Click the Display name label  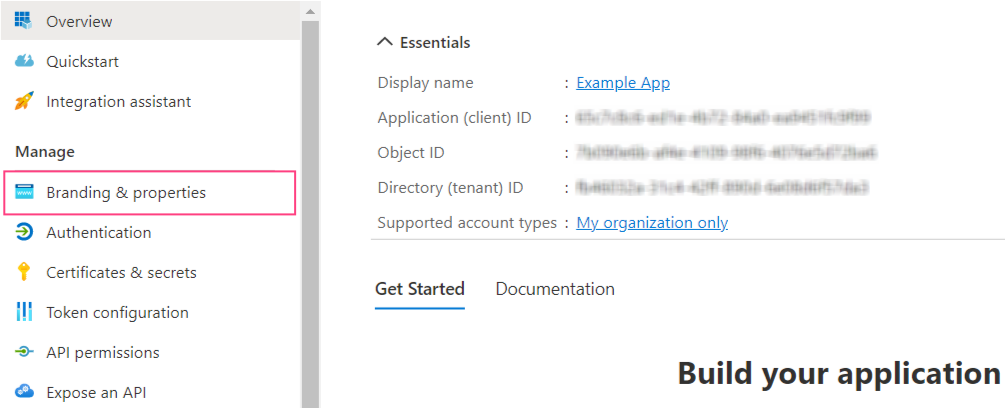426,83
